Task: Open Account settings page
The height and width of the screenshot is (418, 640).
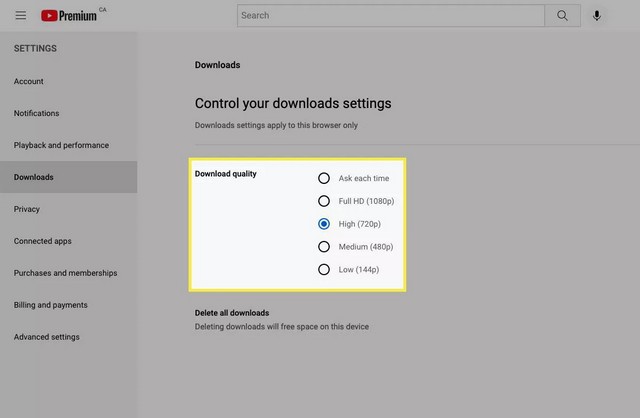Action: pyautogui.click(x=69, y=81)
